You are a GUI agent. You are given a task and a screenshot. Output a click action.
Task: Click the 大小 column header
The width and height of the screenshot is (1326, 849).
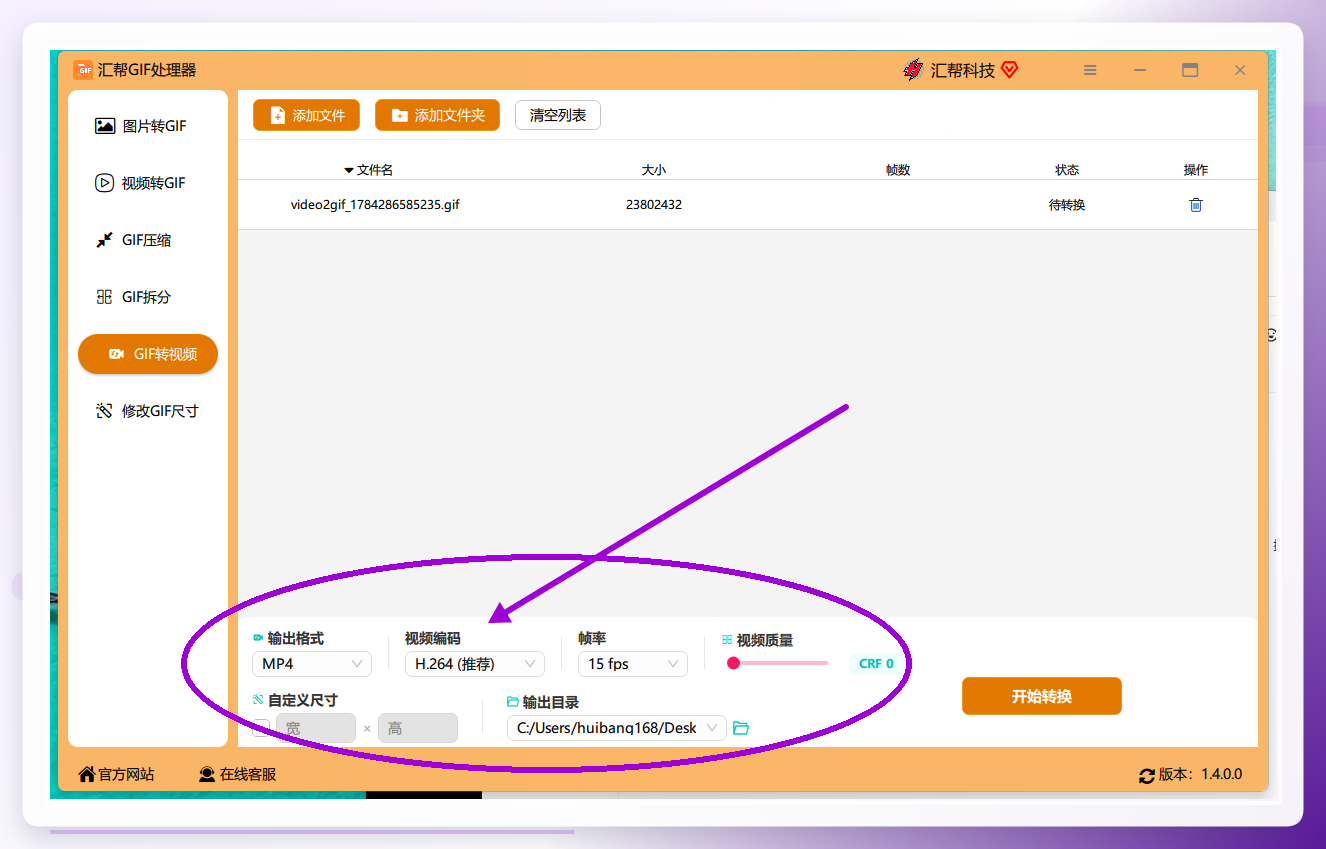click(654, 170)
